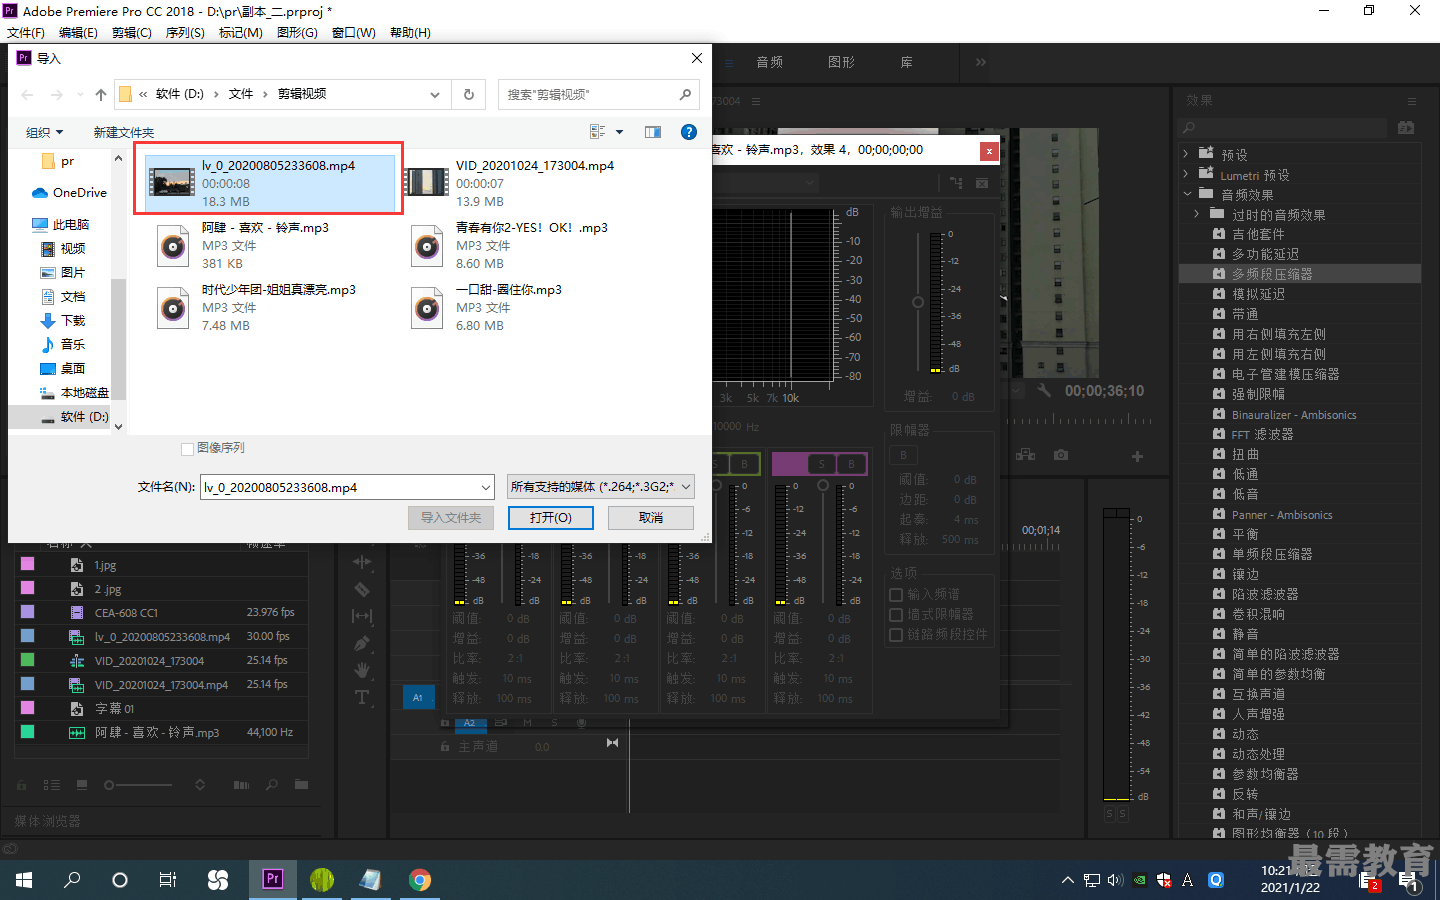Viewport: 1440px width, 900px height.
Task: Open the button editor plus icon
Action: coord(1137,456)
